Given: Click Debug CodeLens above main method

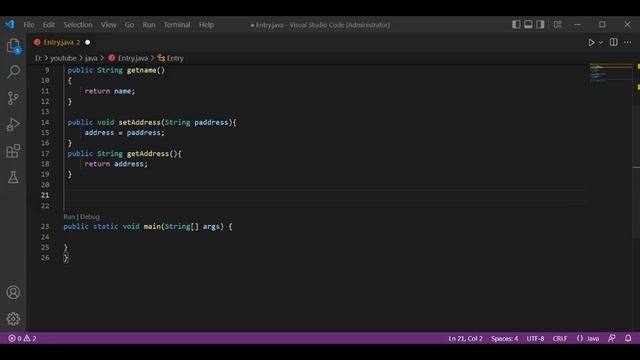Looking at the screenshot, I should coord(90,217).
